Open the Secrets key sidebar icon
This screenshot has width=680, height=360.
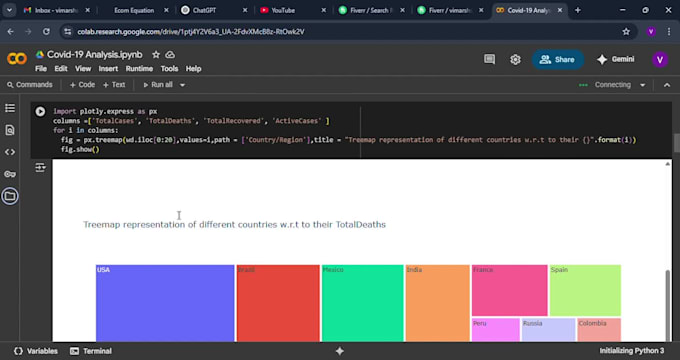(10, 174)
